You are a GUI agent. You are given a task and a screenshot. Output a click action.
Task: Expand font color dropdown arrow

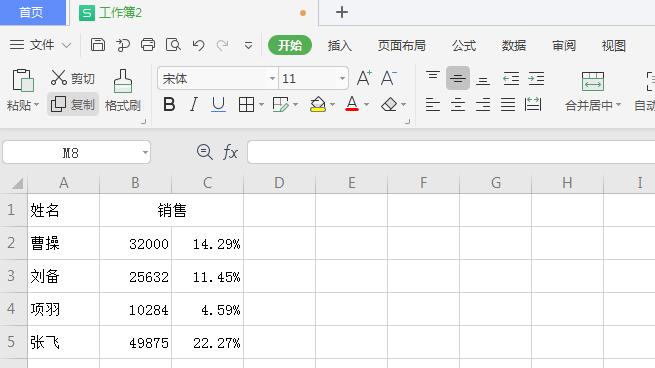click(x=366, y=104)
